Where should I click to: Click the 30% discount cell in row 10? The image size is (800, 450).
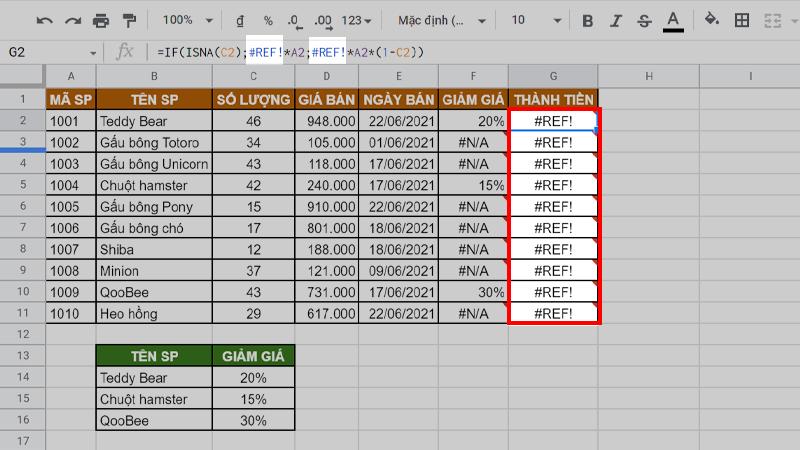tap(473, 292)
